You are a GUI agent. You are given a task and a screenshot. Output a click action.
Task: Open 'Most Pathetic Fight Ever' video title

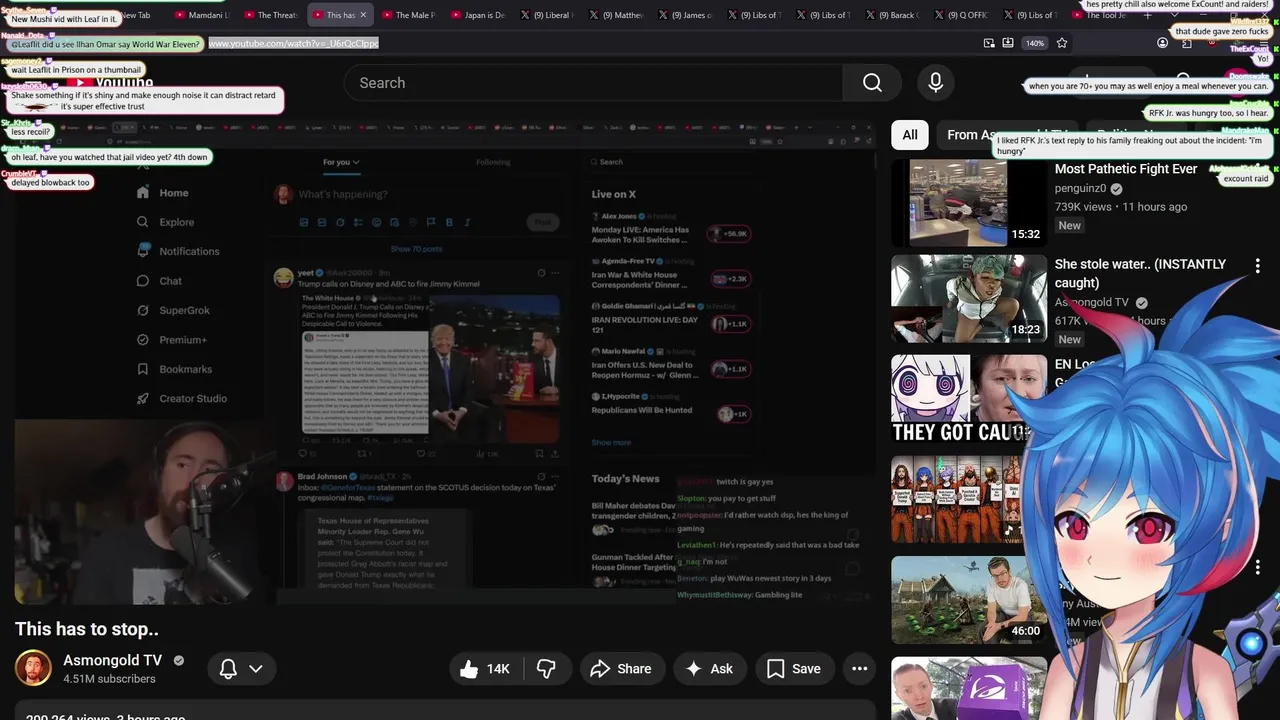pyautogui.click(x=1126, y=169)
